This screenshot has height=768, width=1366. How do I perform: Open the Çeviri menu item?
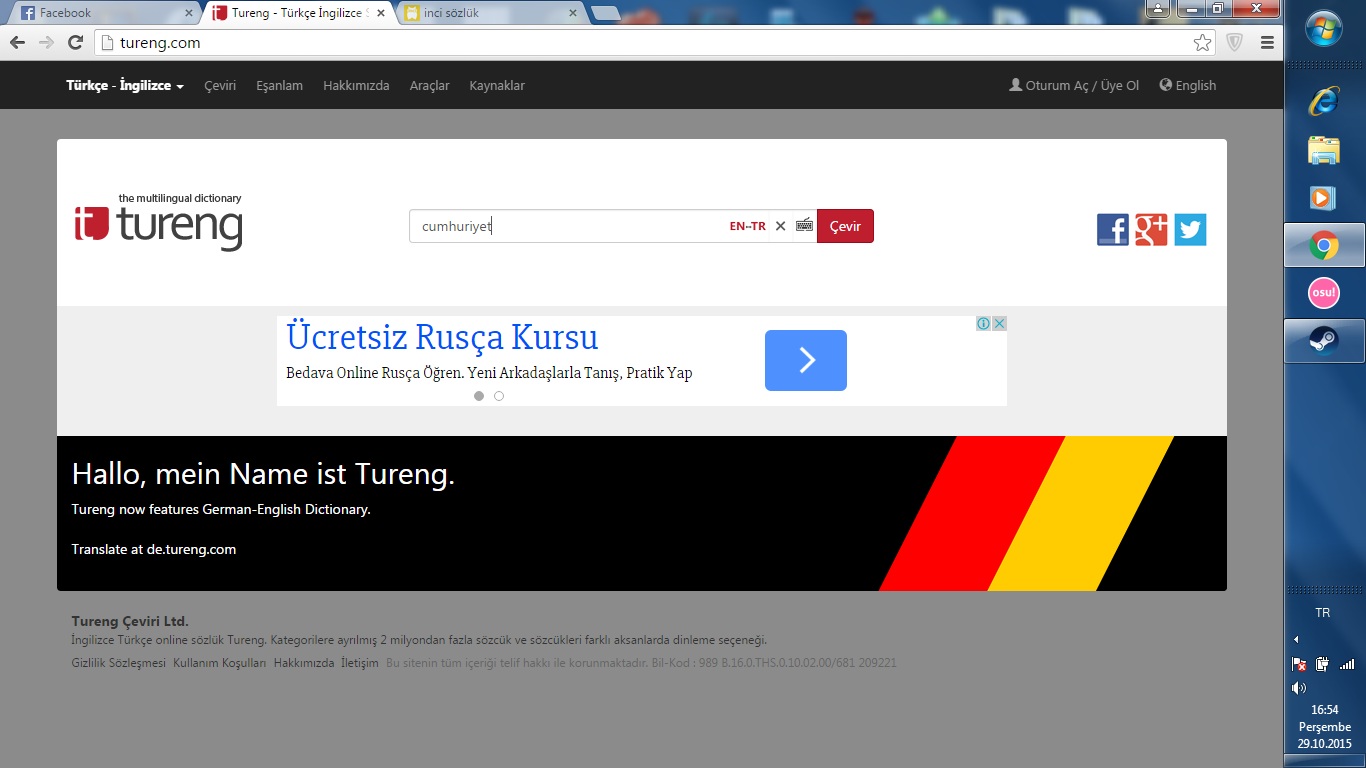(x=220, y=86)
